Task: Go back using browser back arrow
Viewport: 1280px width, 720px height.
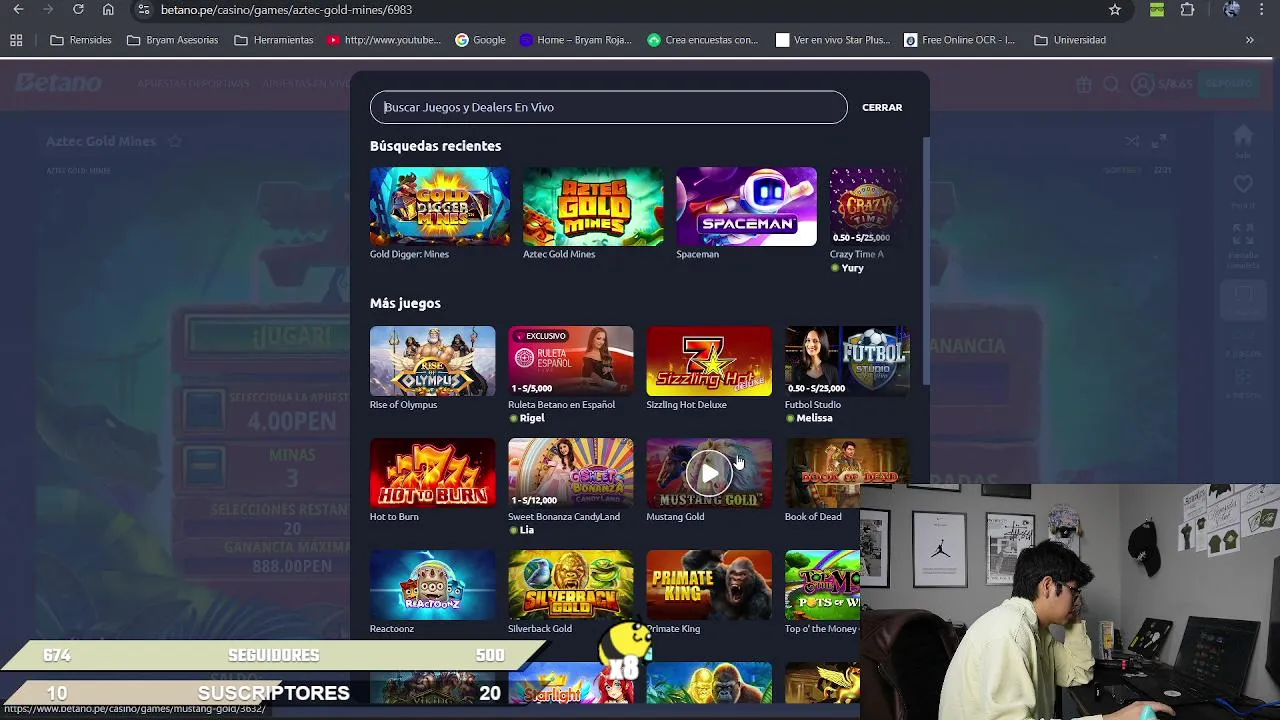Action: [x=18, y=10]
